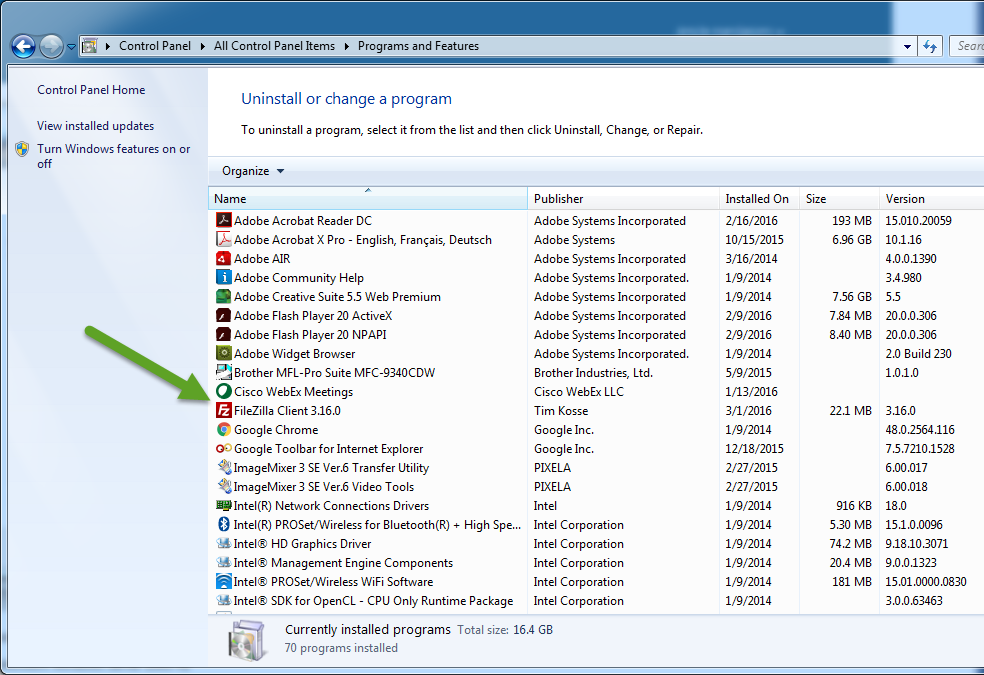Click the programs disc icon in details pane

247,640
